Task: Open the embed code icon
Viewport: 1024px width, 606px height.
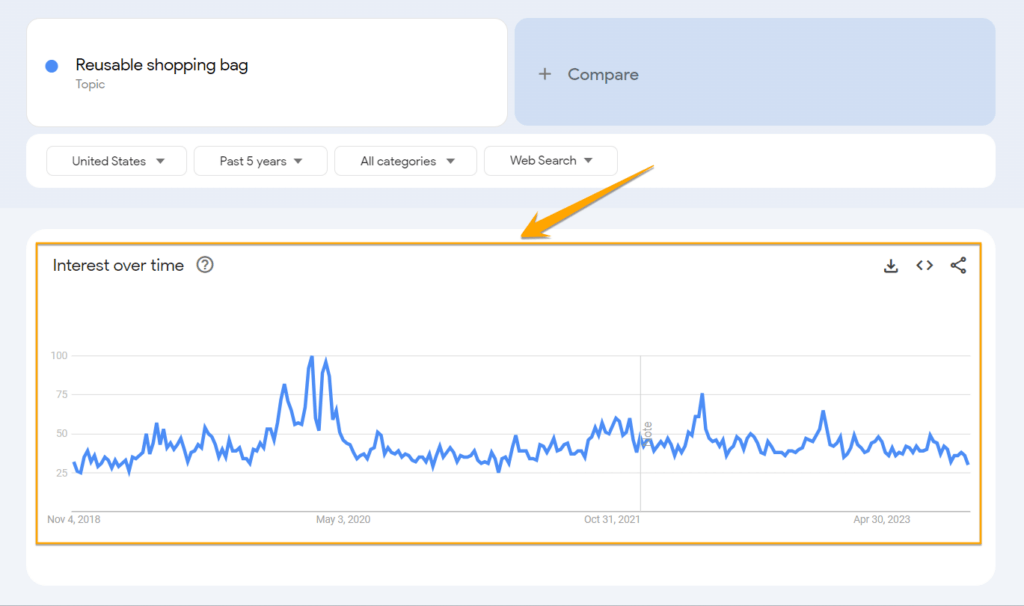Action: [924, 265]
